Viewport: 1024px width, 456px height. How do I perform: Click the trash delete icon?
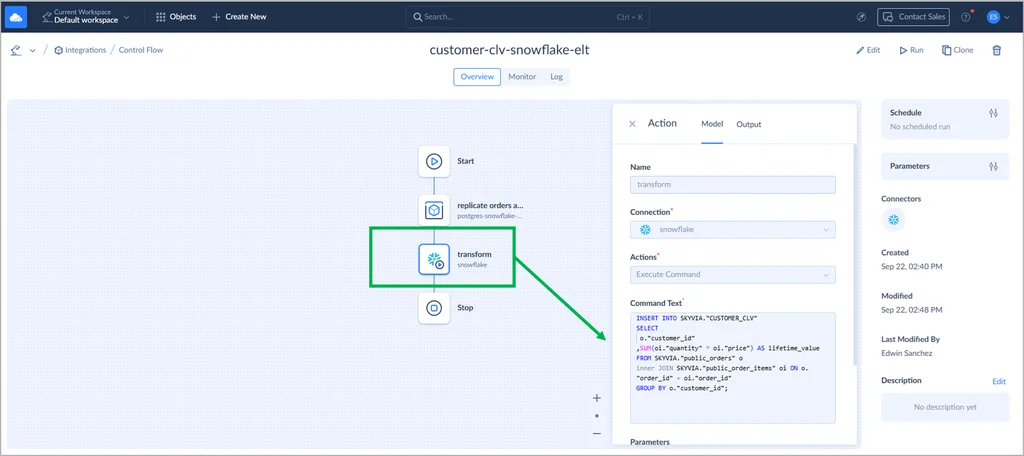(x=997, y=50)
